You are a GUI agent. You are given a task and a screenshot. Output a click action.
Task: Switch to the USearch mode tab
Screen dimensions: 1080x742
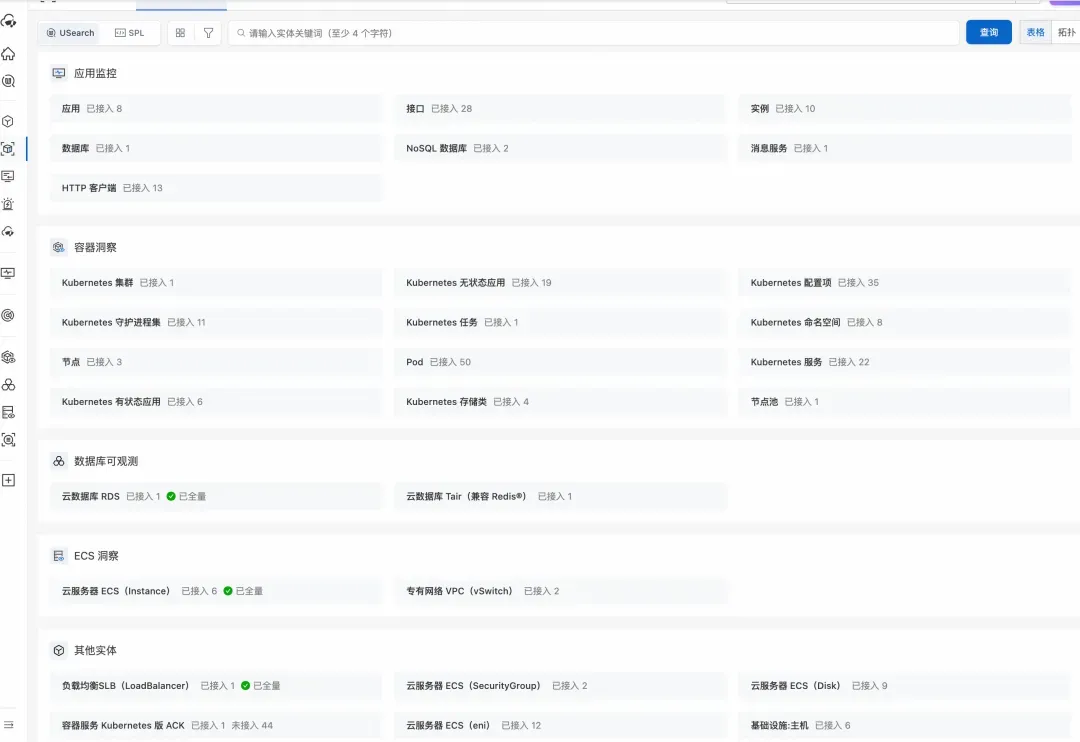70,32
